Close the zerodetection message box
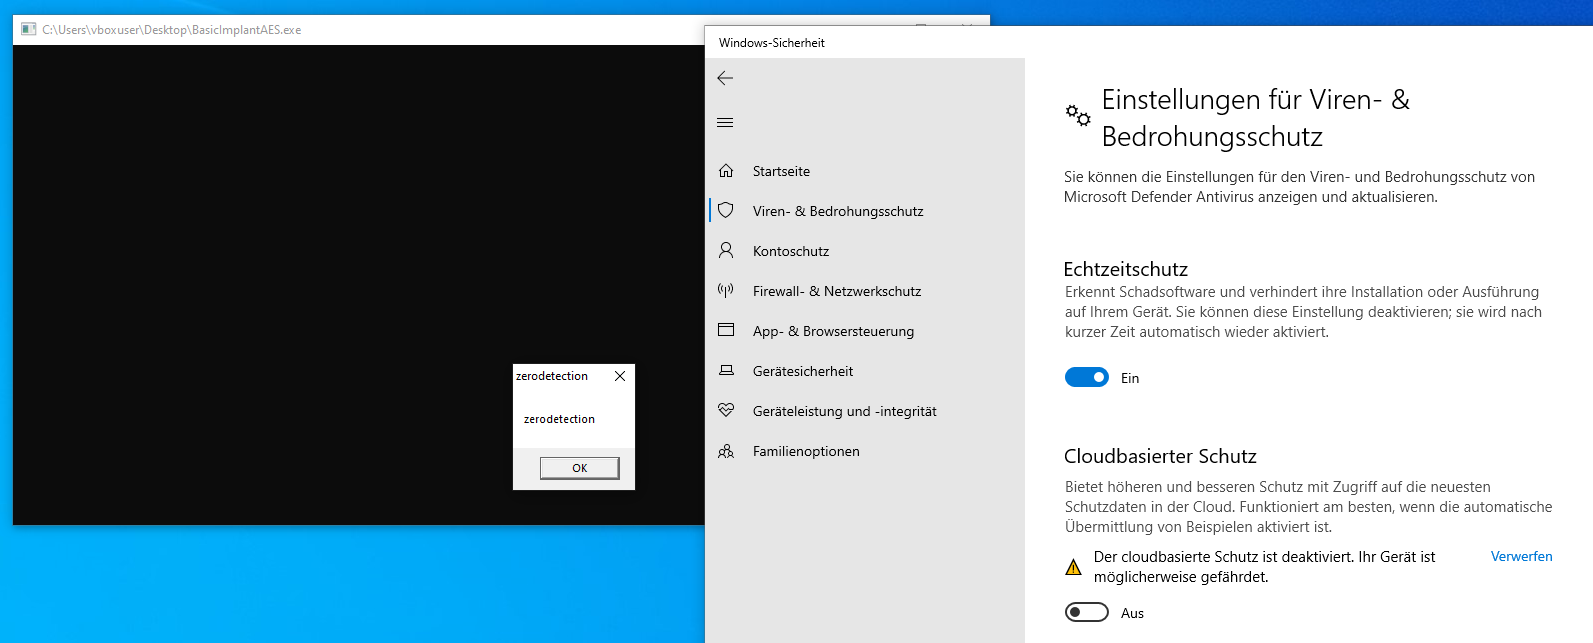The width and height of the screenshot is (1593, 643). 620,376
